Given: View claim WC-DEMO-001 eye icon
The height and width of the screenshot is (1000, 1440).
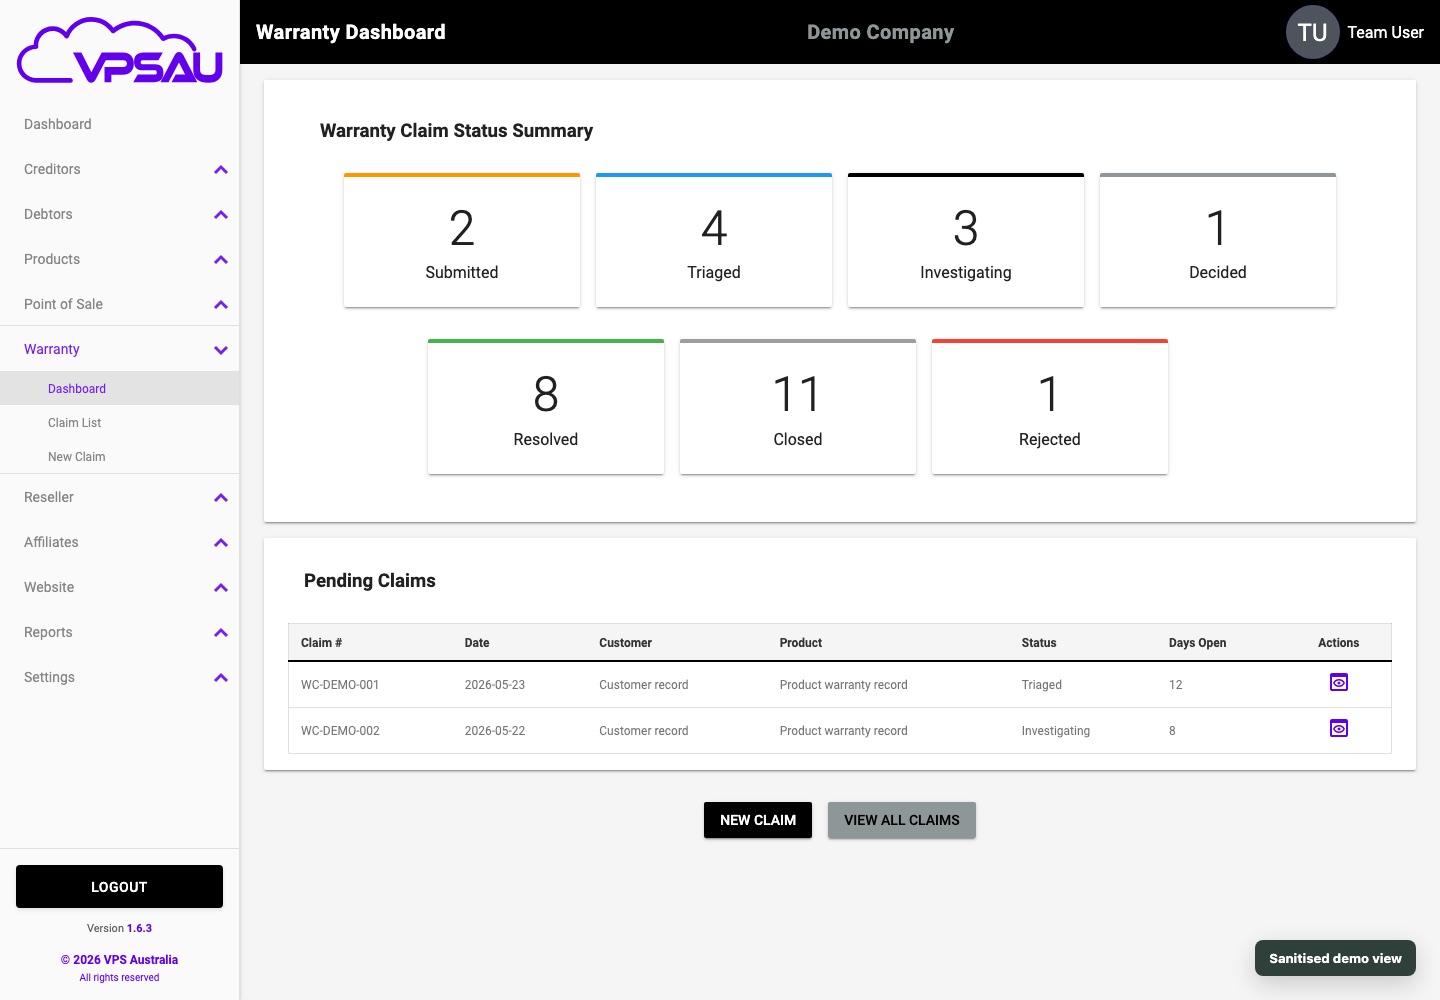Looking at the screenshot, I should pyautogui.click(x=1339, y=683).
